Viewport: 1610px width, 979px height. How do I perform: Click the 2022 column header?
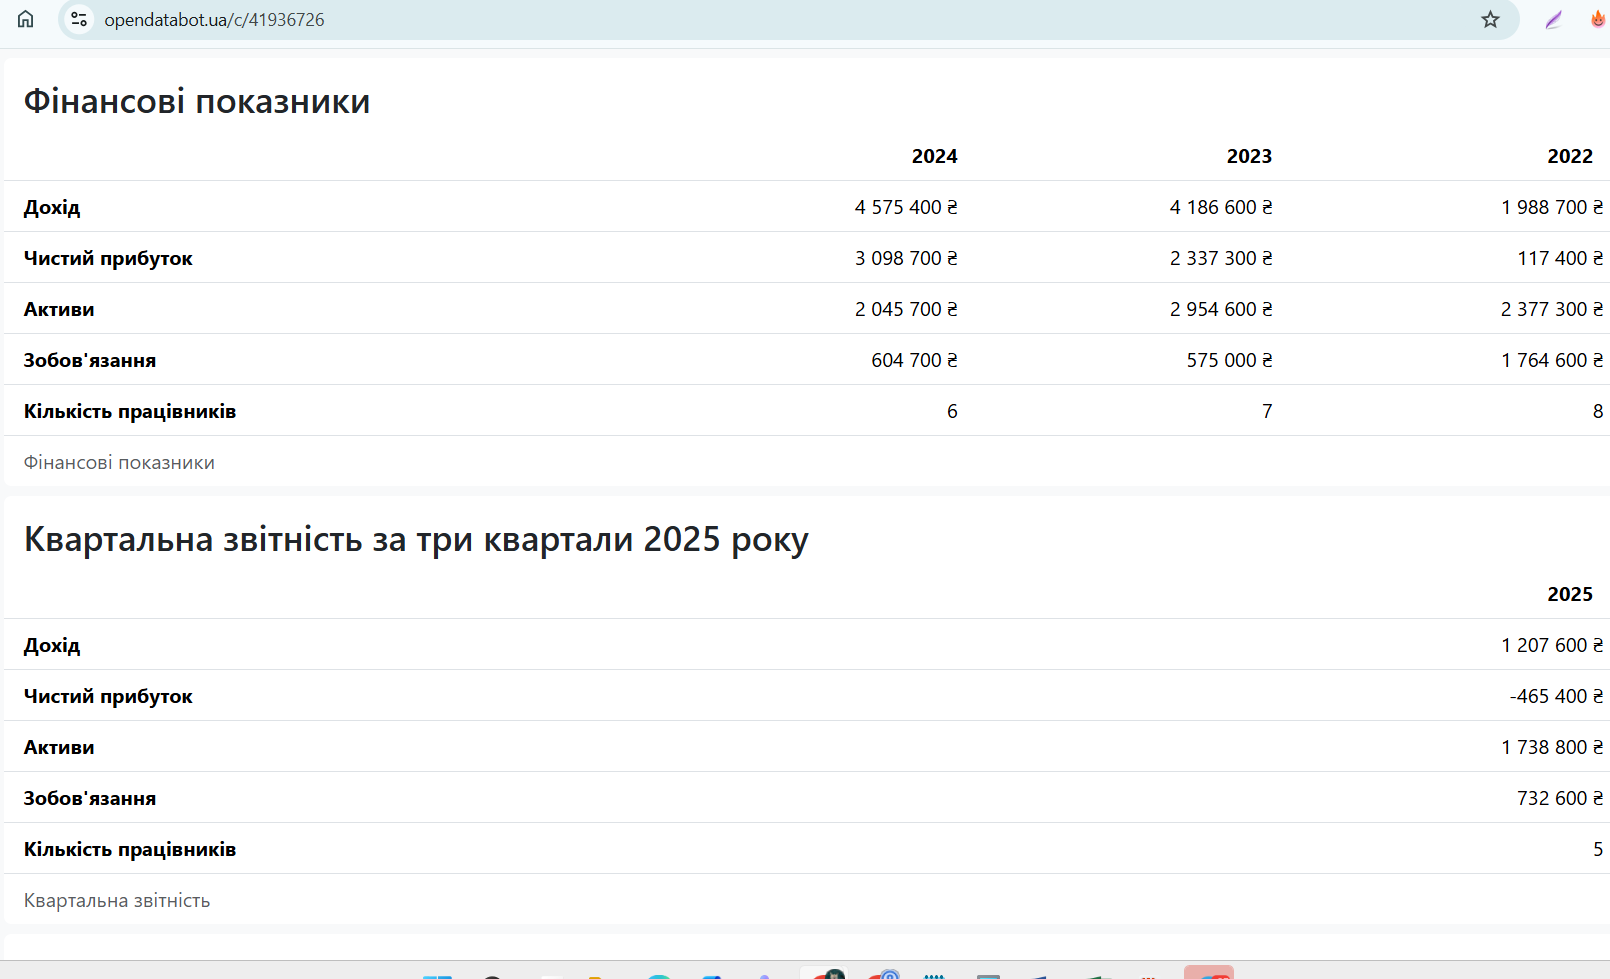[x=1569, y=156]
